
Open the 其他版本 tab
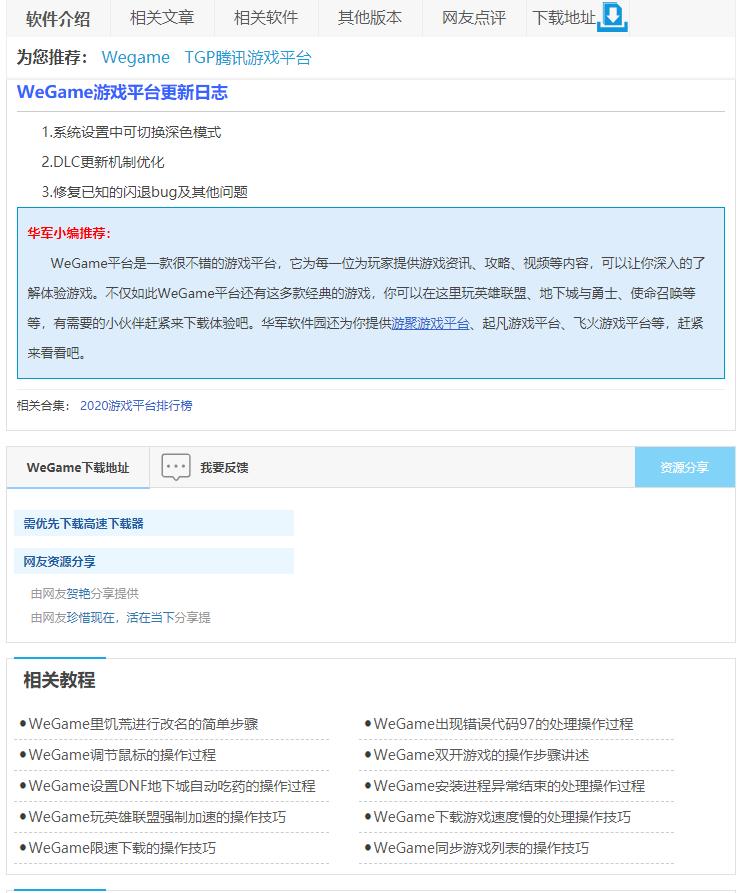(370, 18)
